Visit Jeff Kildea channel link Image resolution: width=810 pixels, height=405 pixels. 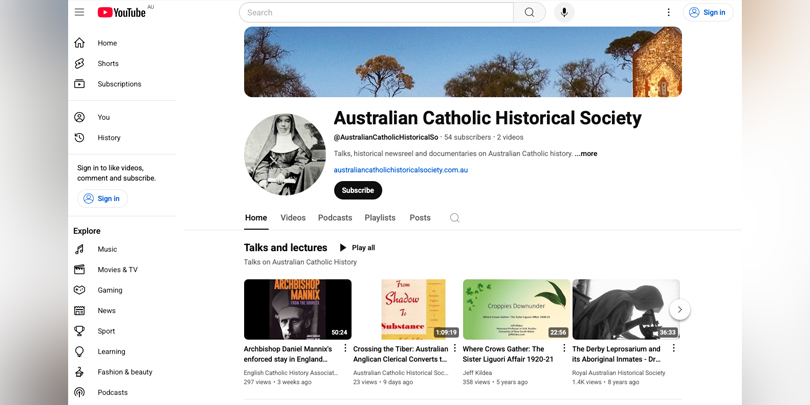[477, 372]
